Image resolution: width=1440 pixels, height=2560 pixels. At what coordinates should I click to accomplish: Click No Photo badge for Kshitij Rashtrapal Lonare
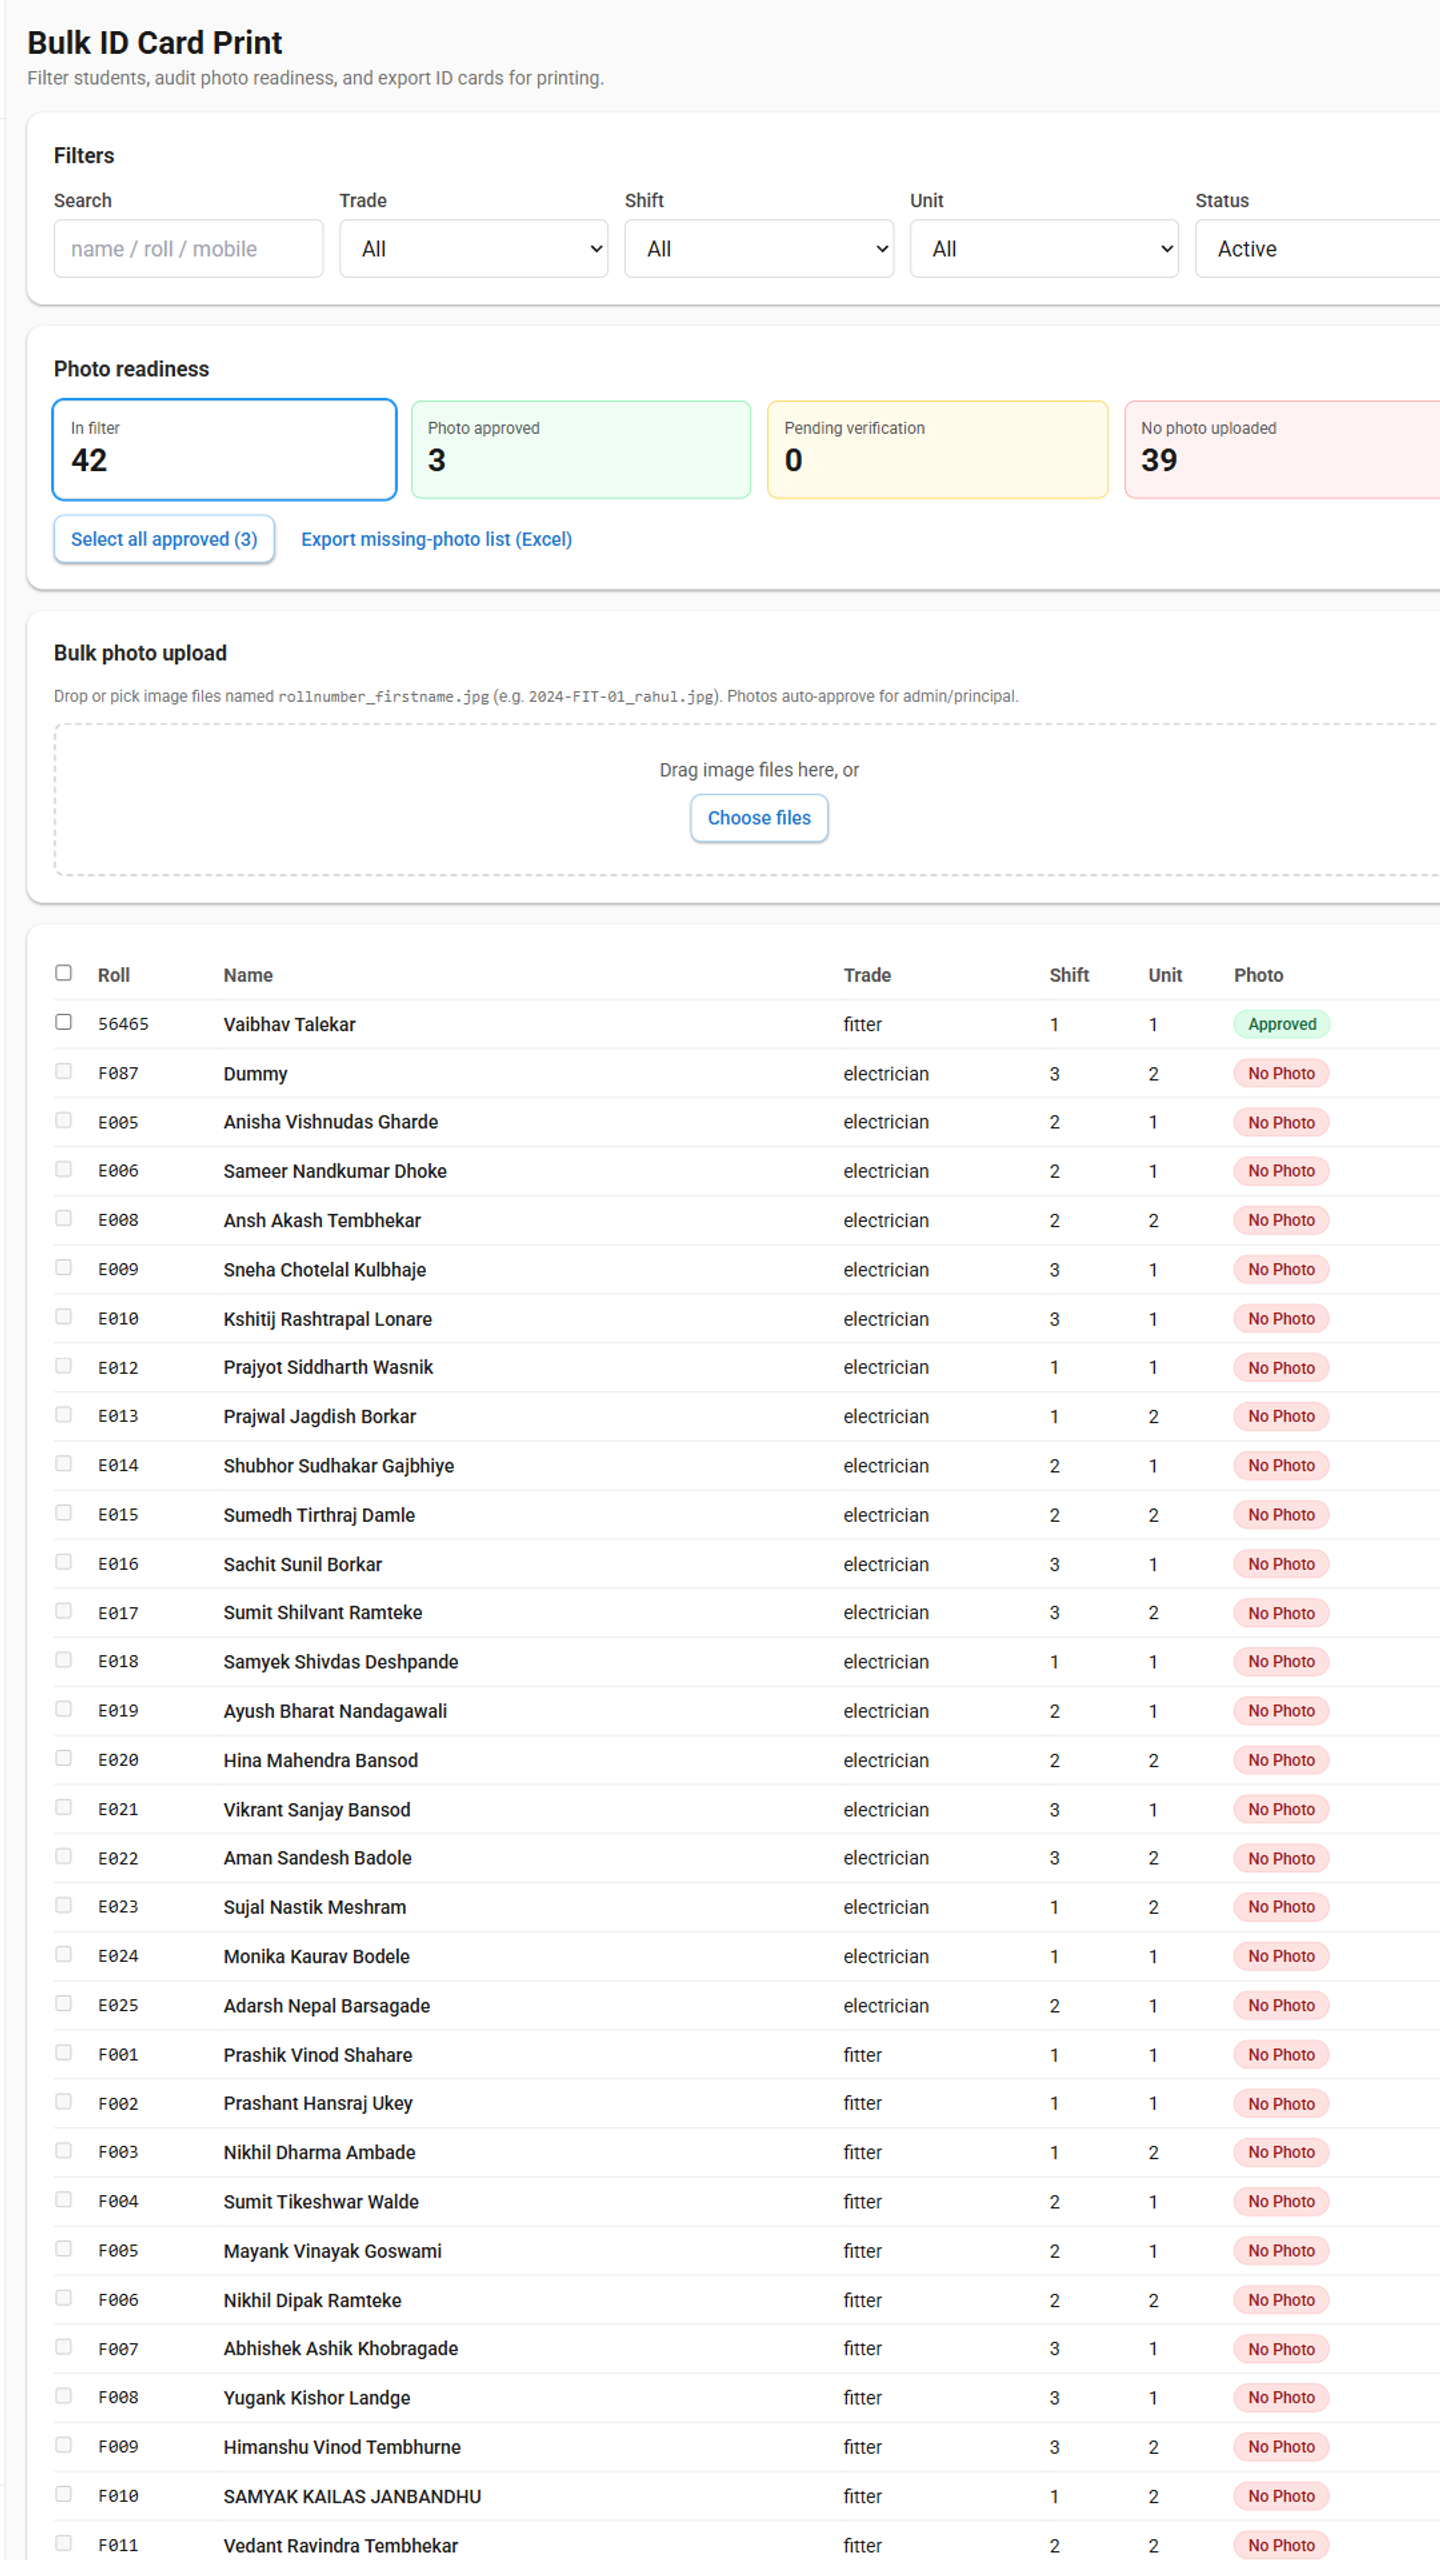(x=1281, y=1318)
